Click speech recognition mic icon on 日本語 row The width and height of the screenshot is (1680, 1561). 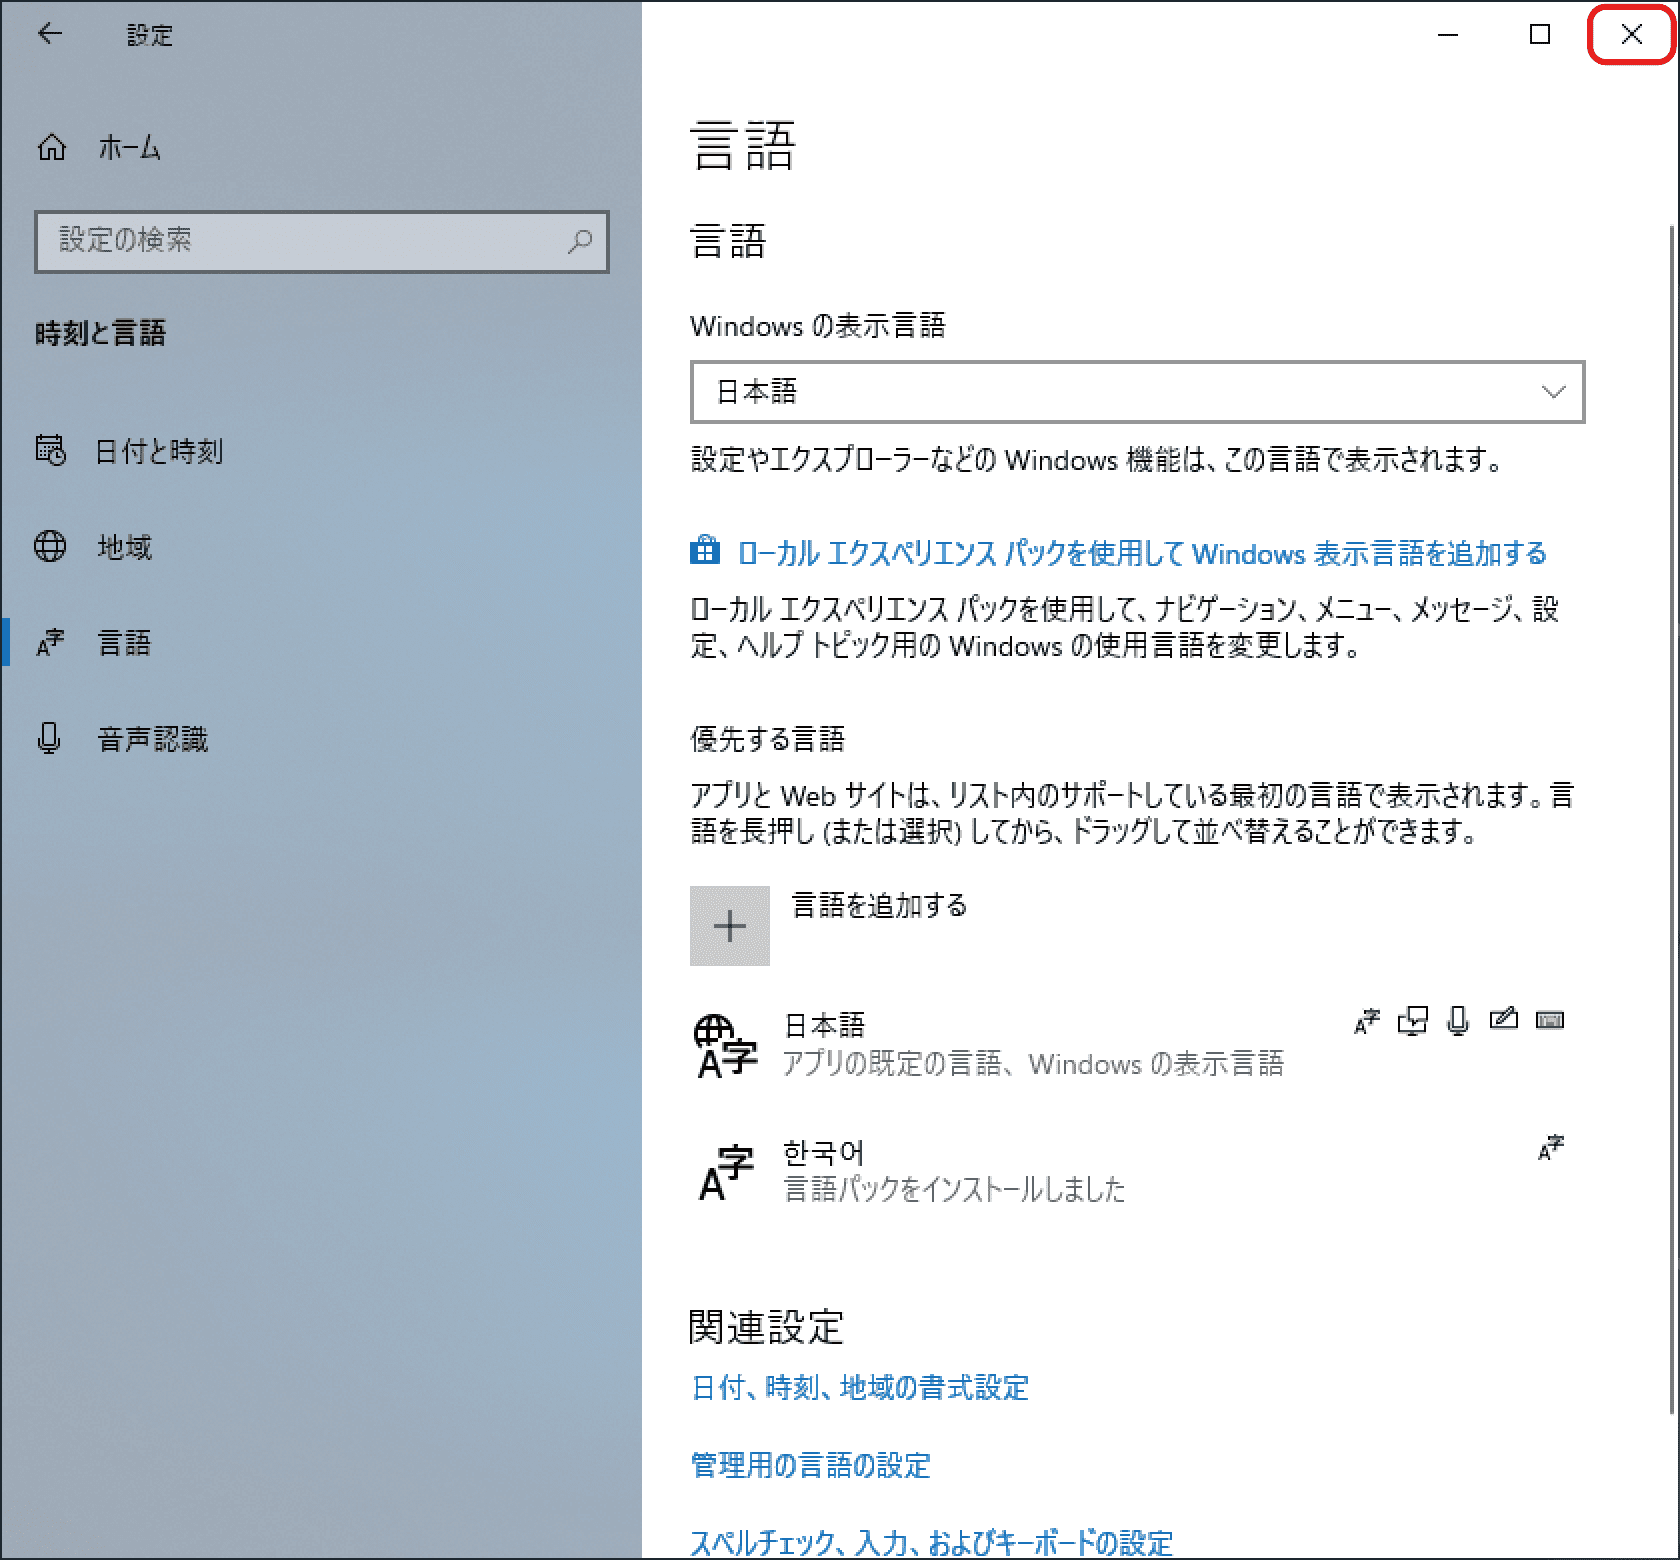tap(1458, 1021)
